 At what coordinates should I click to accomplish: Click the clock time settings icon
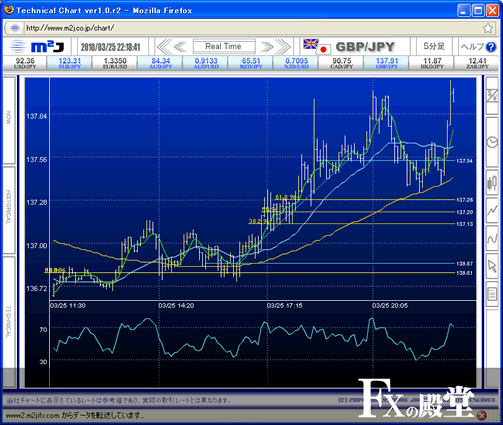492,142
